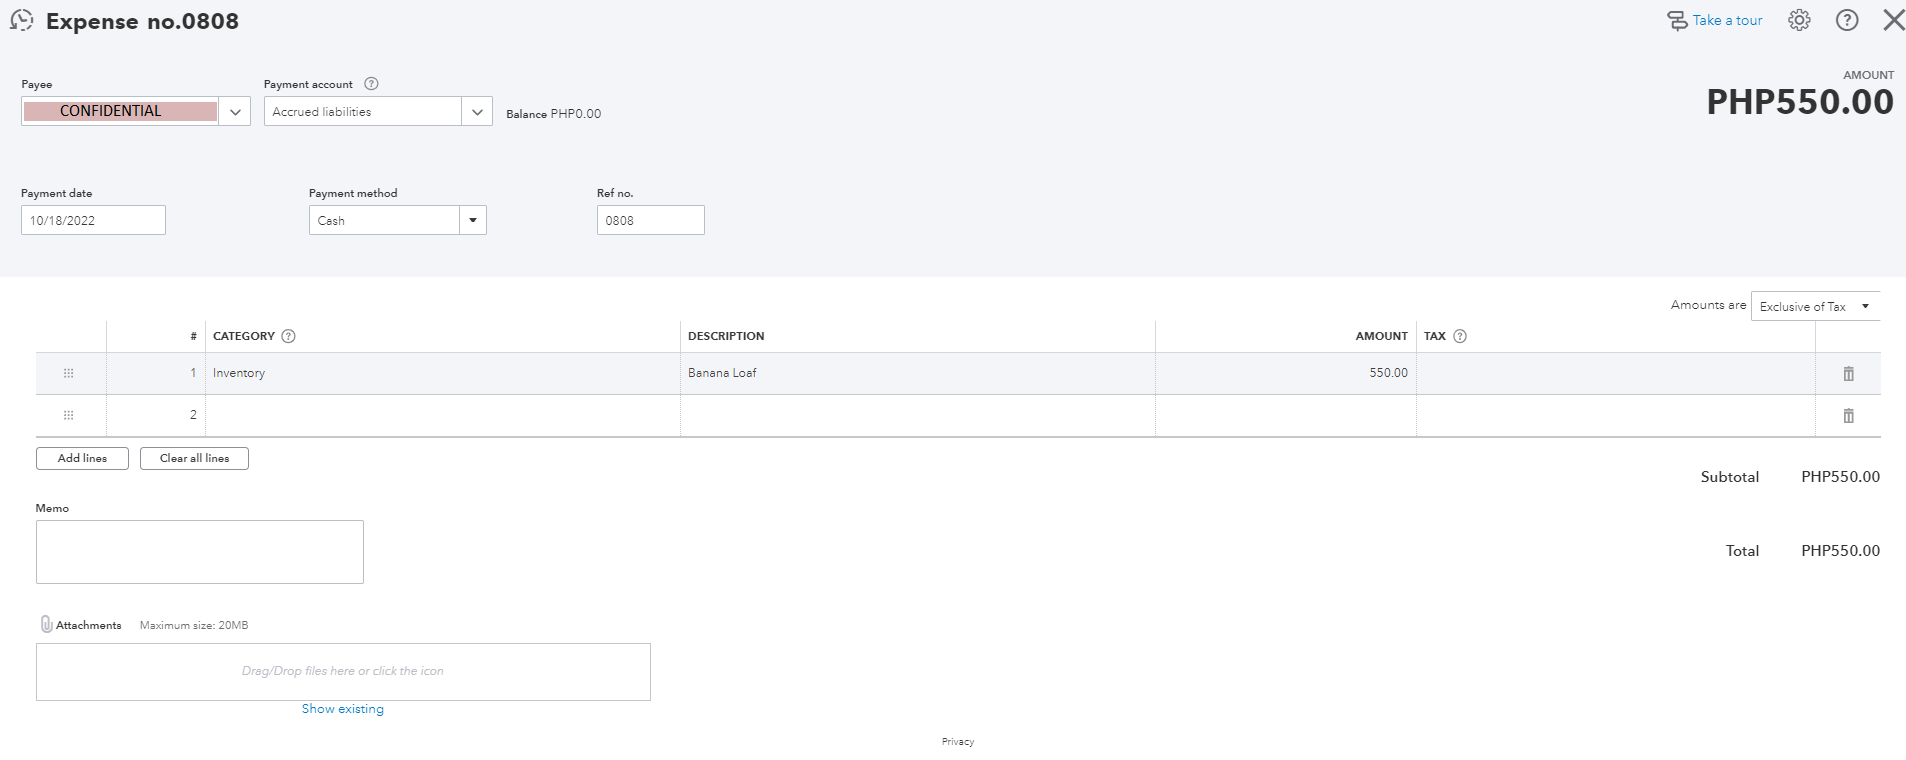
Task: Click the Accrued liabilities account field
Action: point(363,112)
